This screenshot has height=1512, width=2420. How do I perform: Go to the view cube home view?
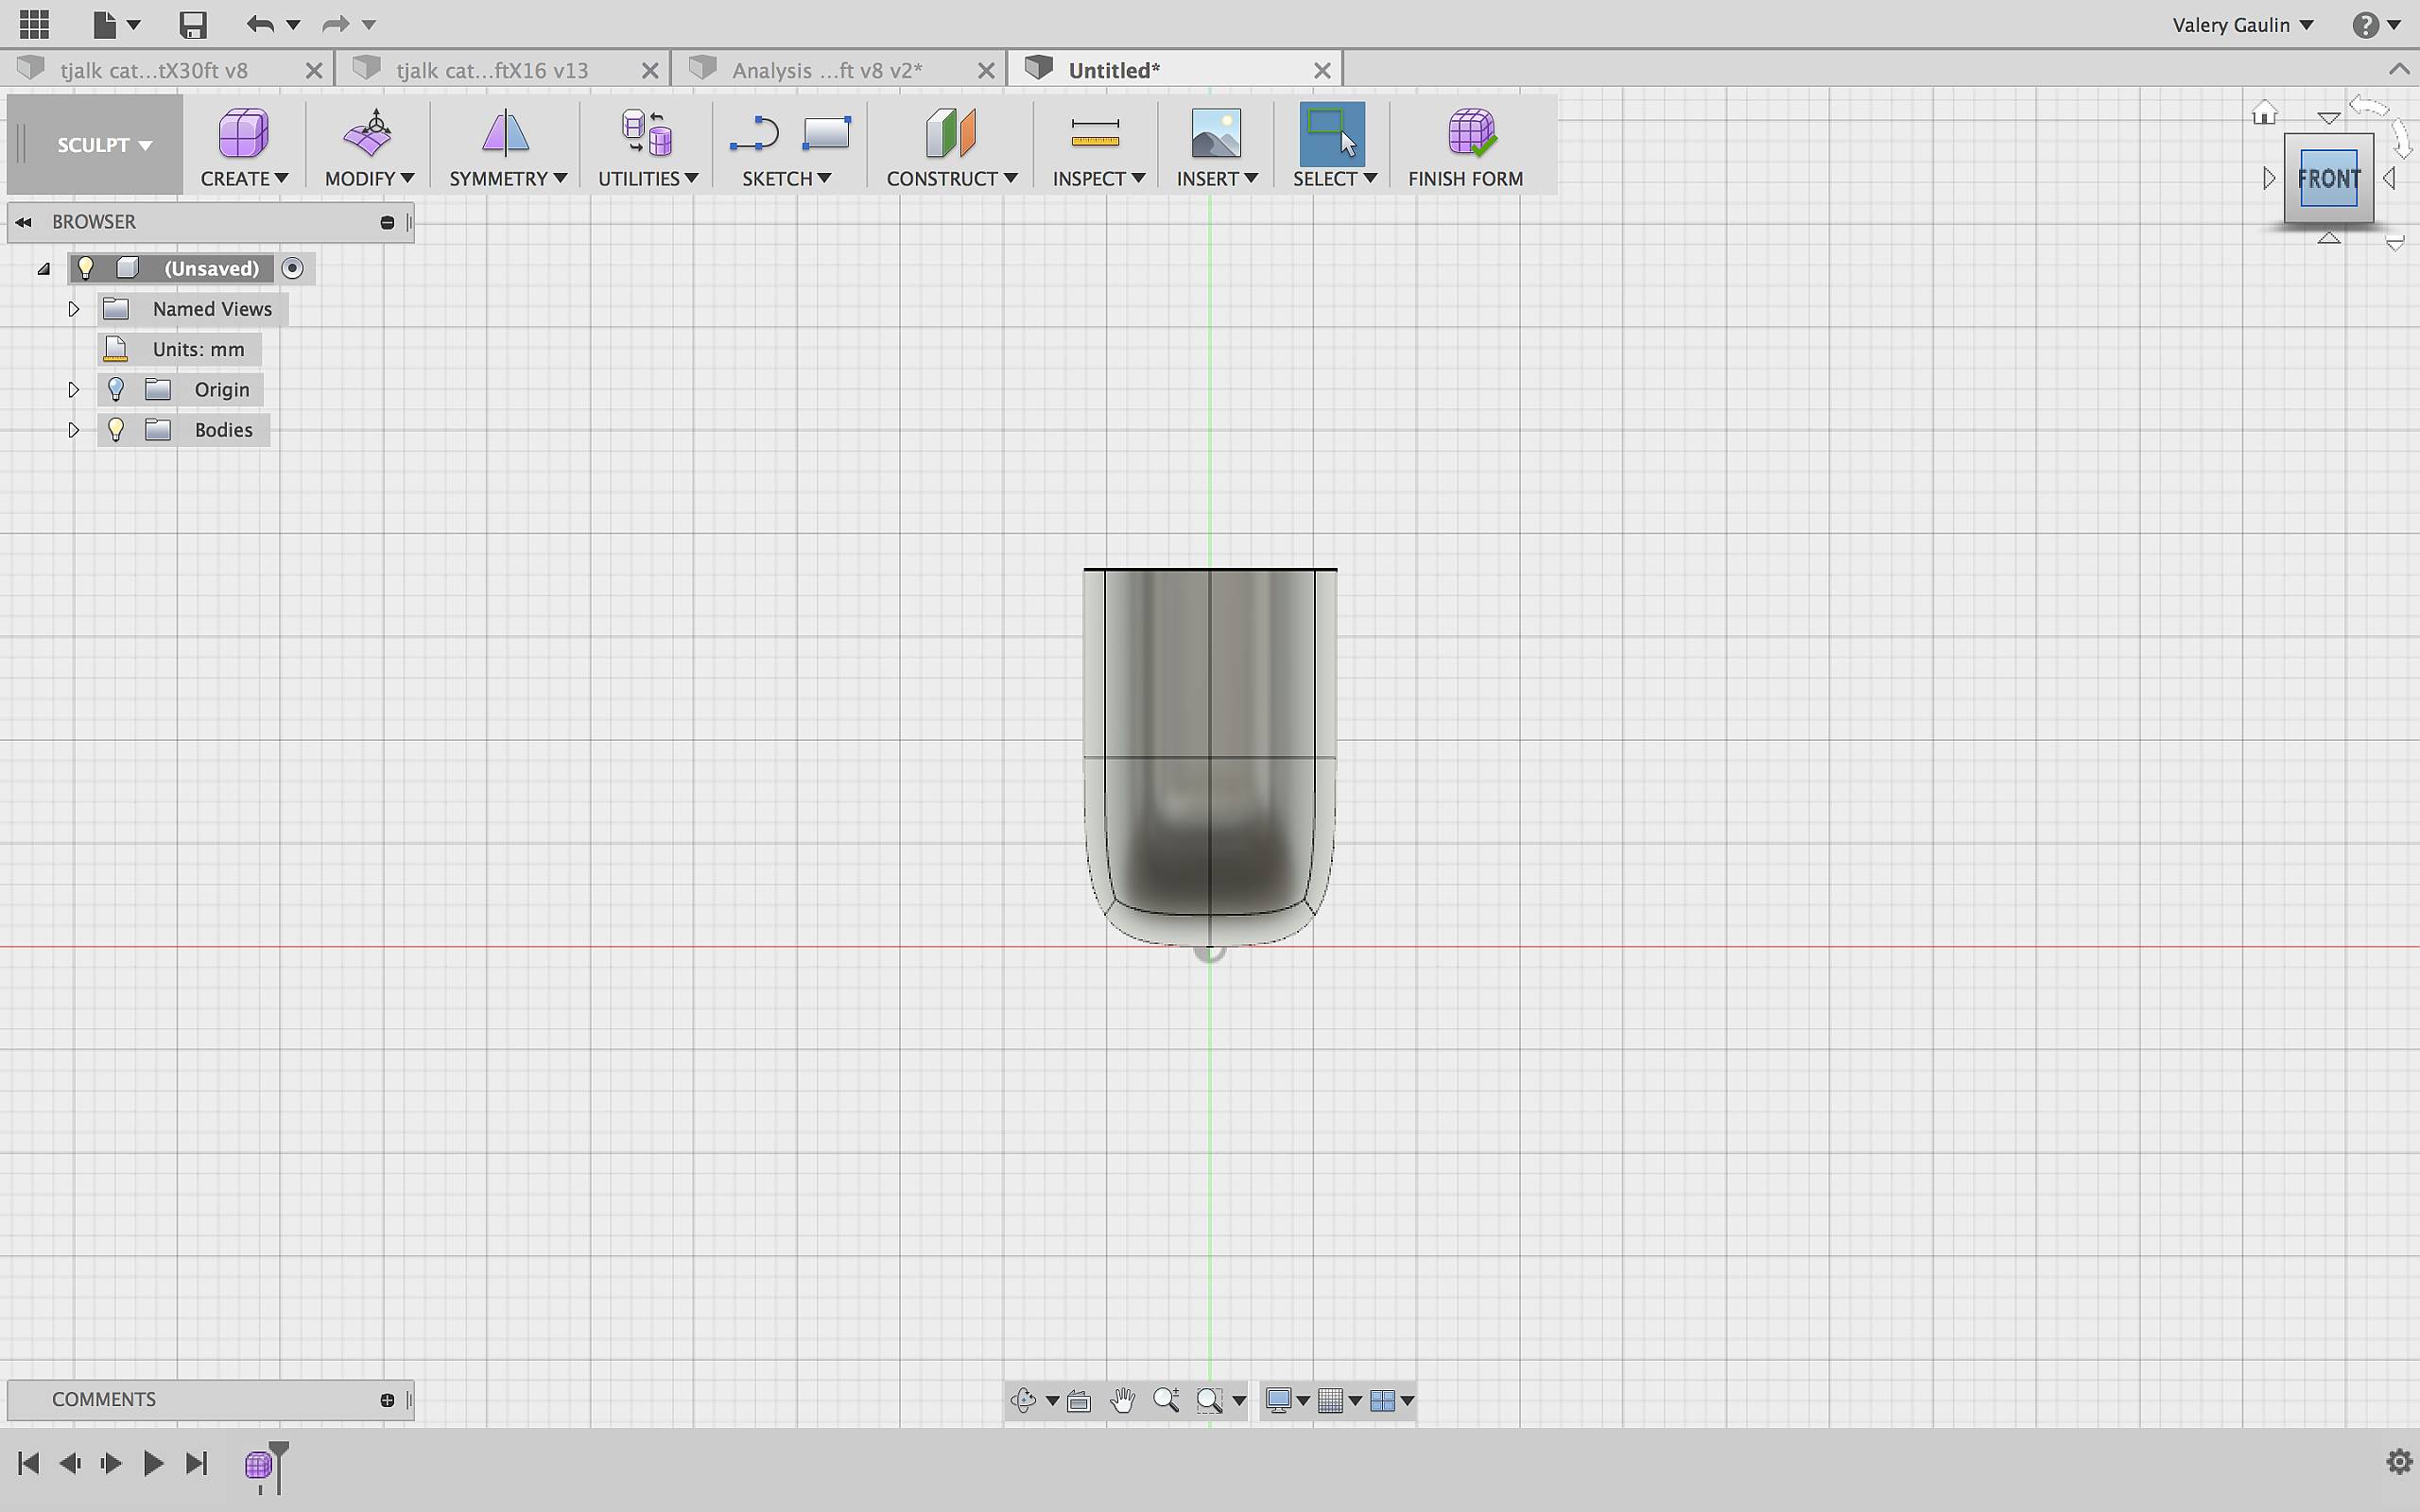click(x=2264, y=113)
